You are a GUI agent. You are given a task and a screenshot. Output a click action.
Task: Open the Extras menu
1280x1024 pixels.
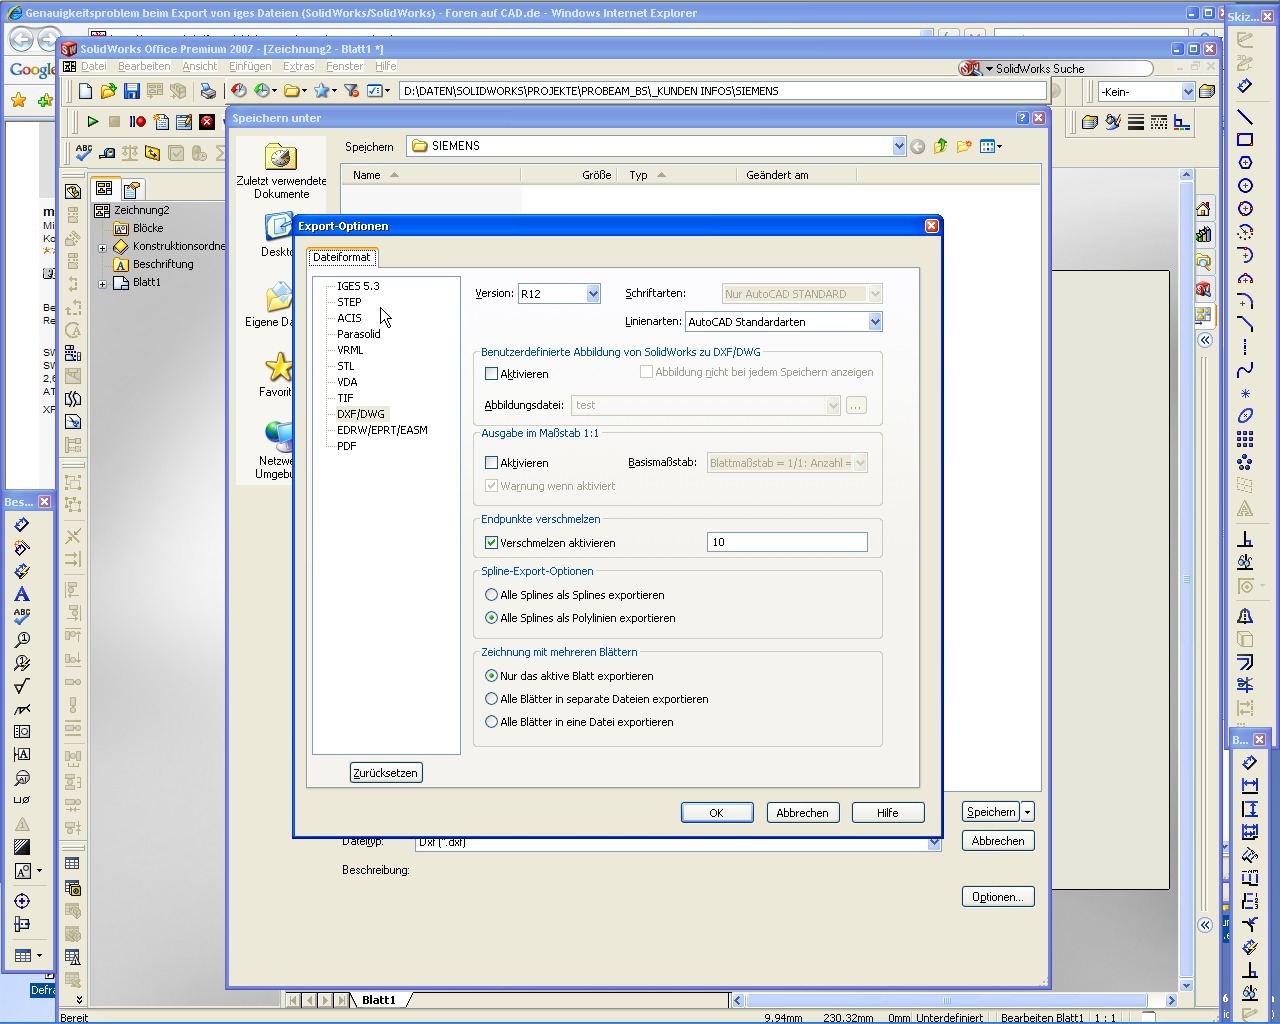coord(298,66)
